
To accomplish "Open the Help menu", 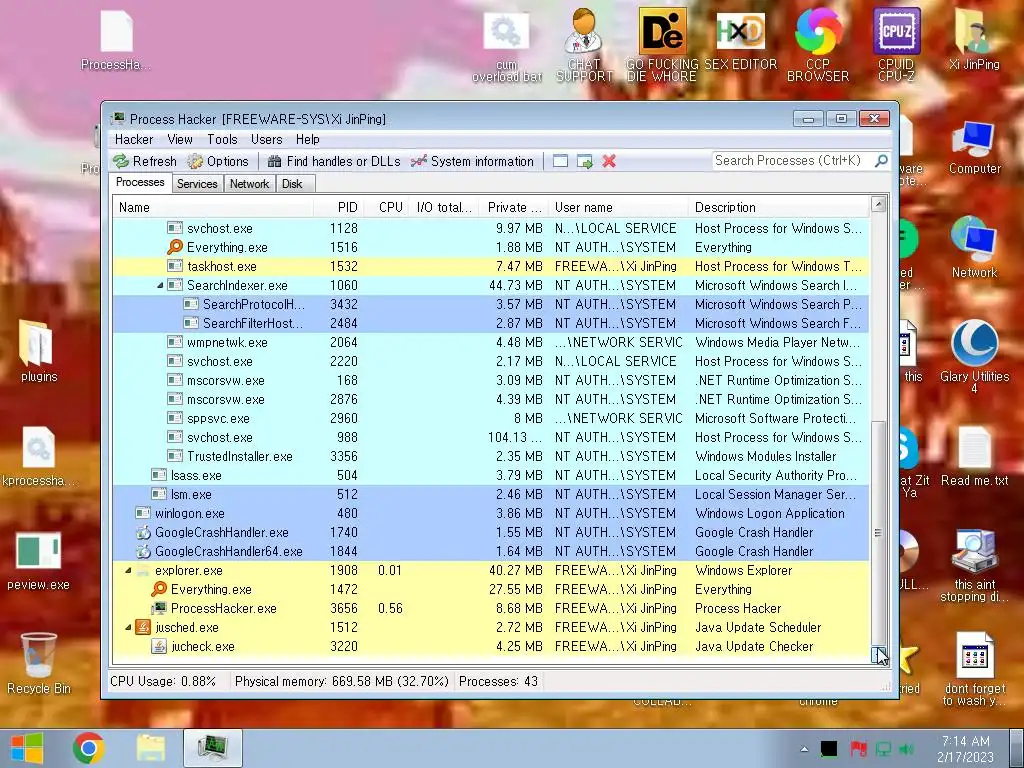I will pos(308,139).
